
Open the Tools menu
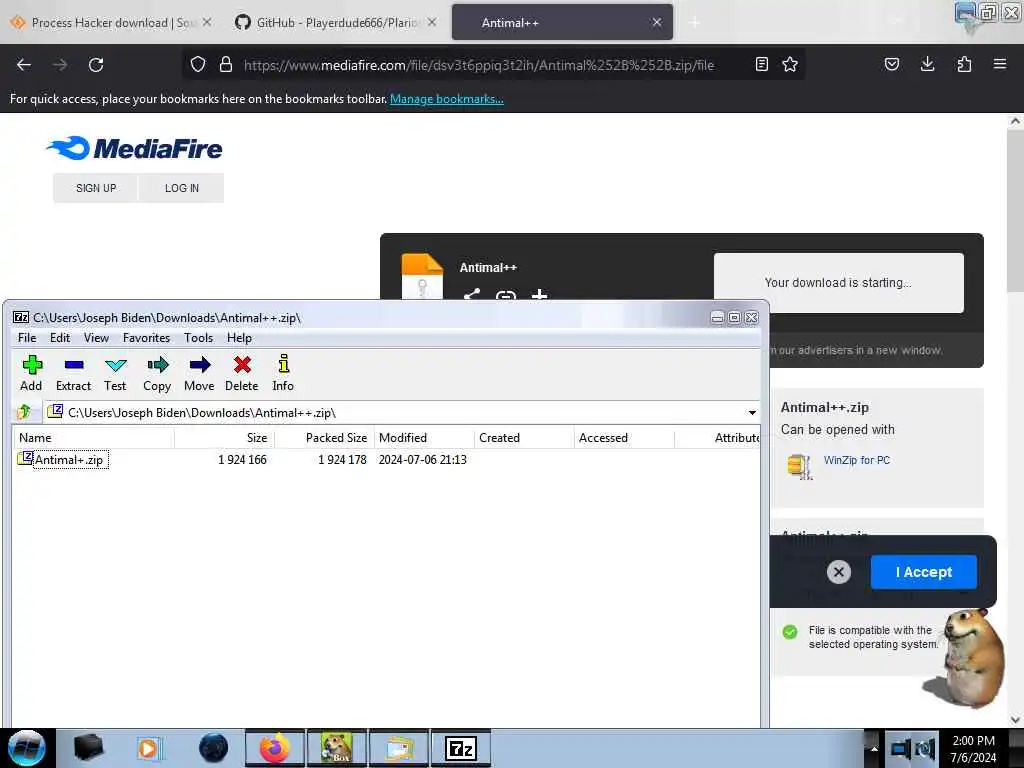[x=199, y=338]
